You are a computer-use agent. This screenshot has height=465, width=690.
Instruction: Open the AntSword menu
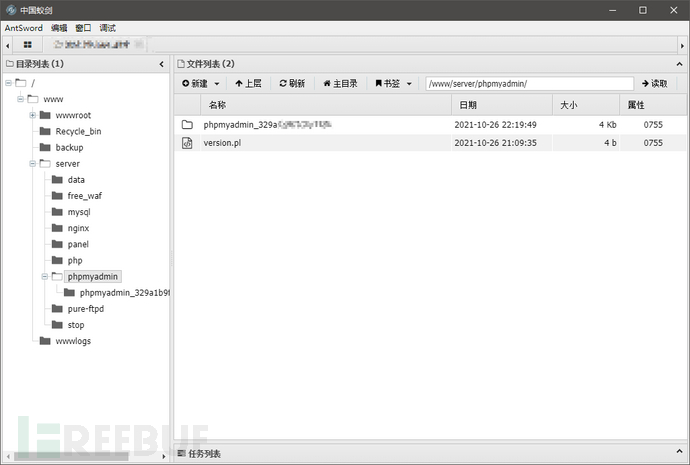click(24, 28)
